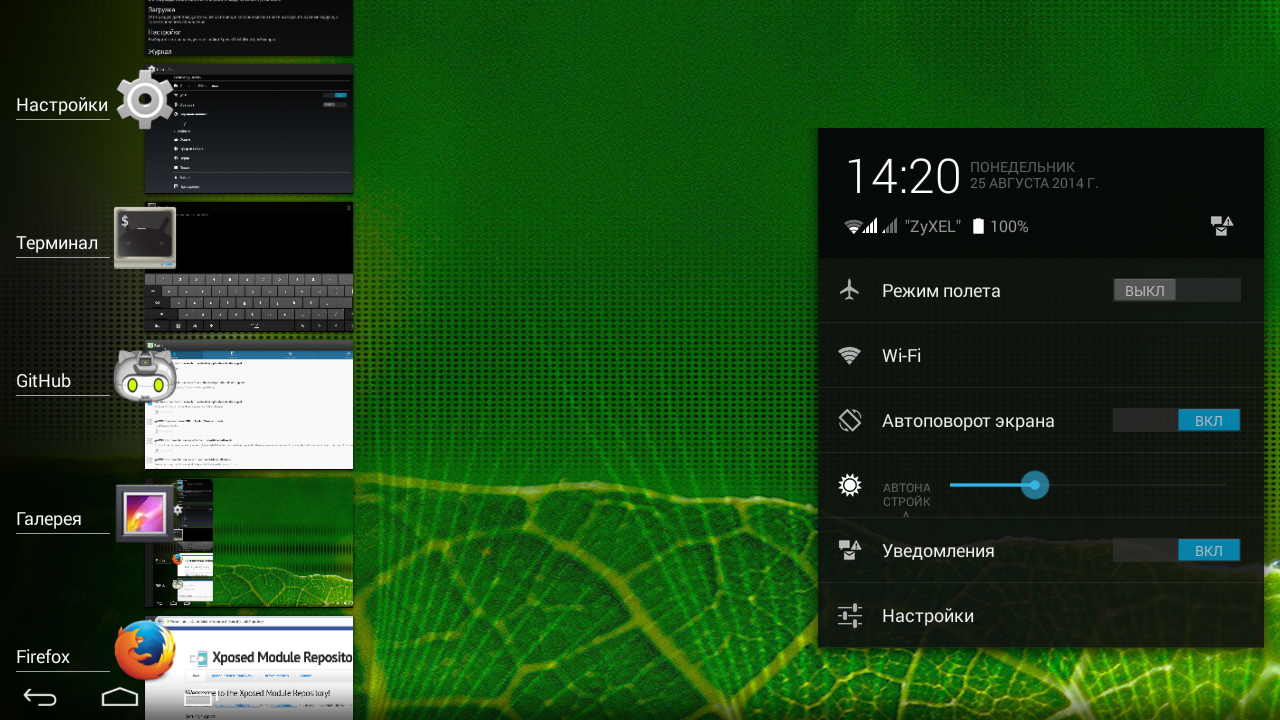Image resolution: width=1280 pixels, height=720 pixels.
Task: Tap the 100% battery percentage
Action: click(x=1009, y=227)
